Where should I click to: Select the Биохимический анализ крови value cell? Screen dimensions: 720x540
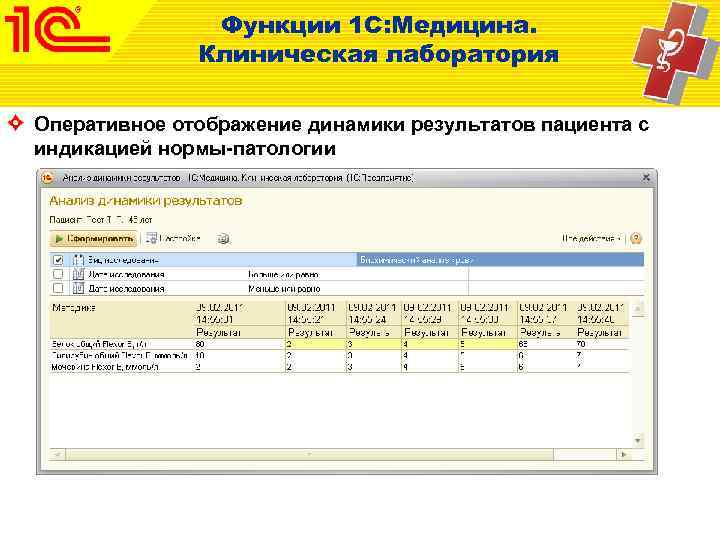click(x=500, y=260)
